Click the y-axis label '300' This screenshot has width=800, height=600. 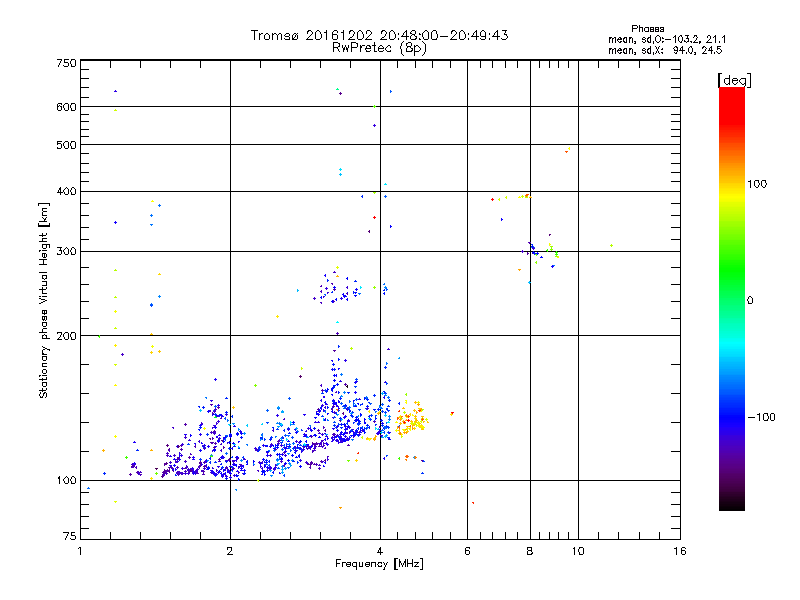click(x=66, y=251)
